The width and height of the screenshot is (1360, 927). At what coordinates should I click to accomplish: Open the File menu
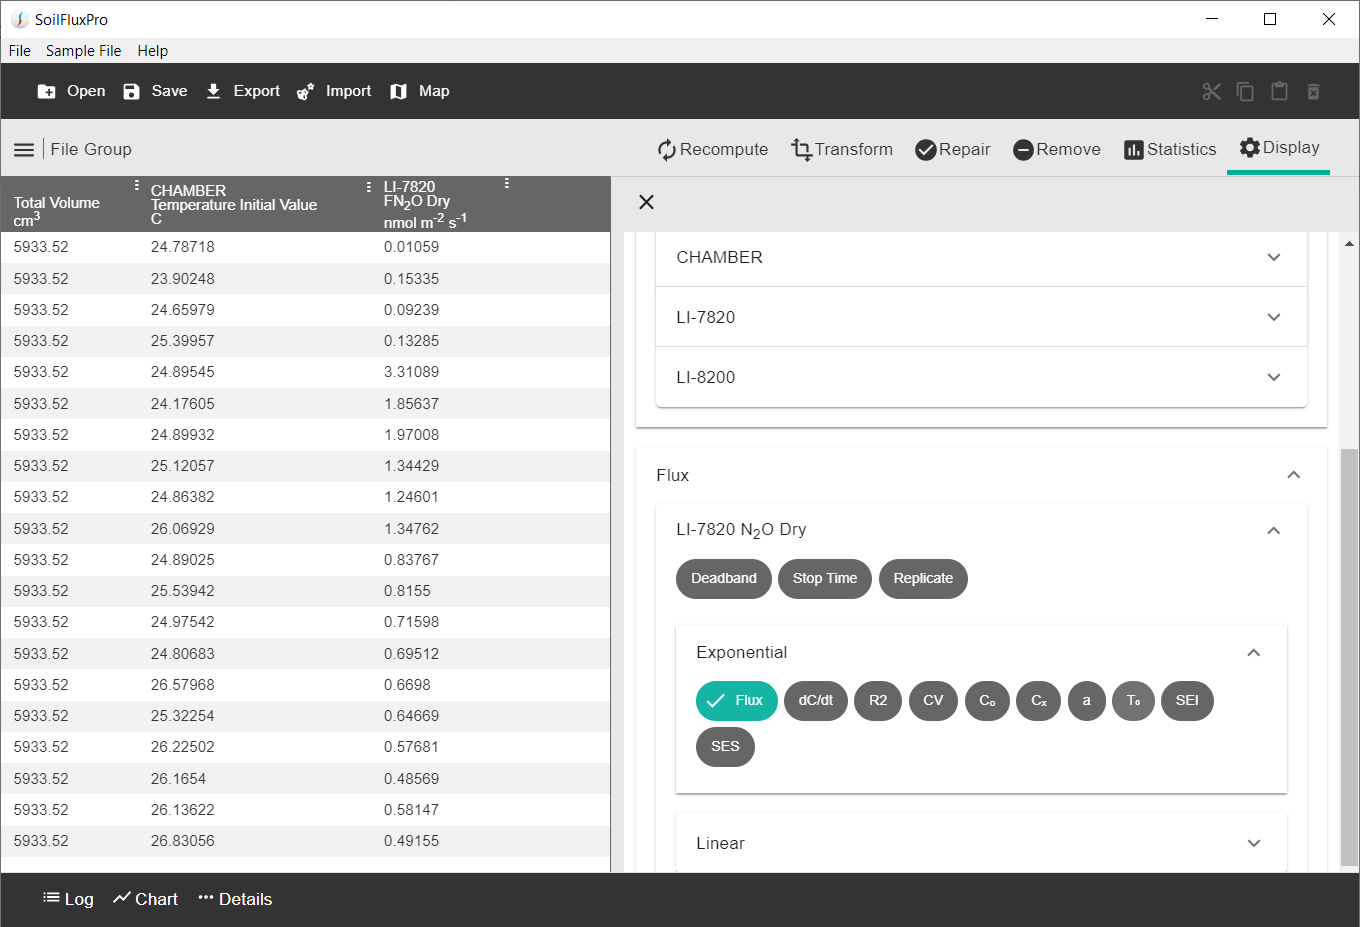[20, 50]
